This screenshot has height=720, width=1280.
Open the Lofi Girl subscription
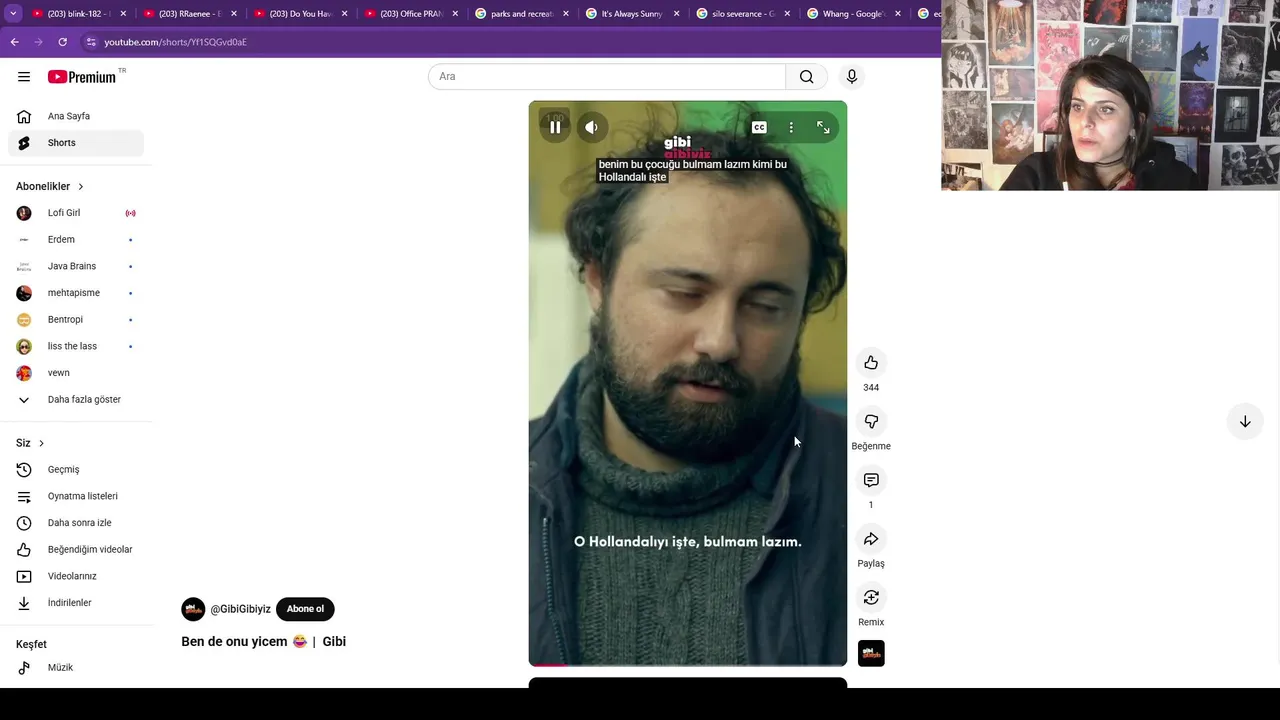(76, 213)
